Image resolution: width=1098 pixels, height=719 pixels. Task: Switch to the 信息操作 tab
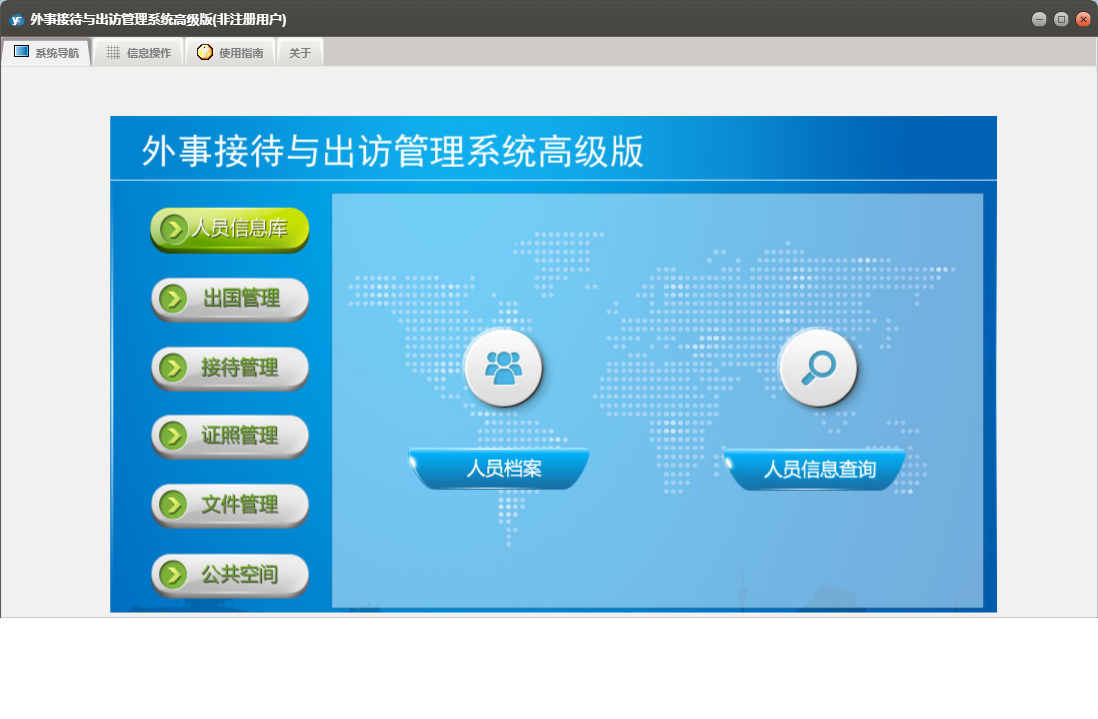139,53
